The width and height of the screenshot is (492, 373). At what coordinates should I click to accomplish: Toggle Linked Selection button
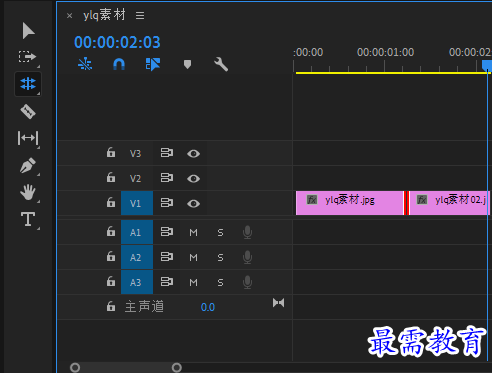153,64
